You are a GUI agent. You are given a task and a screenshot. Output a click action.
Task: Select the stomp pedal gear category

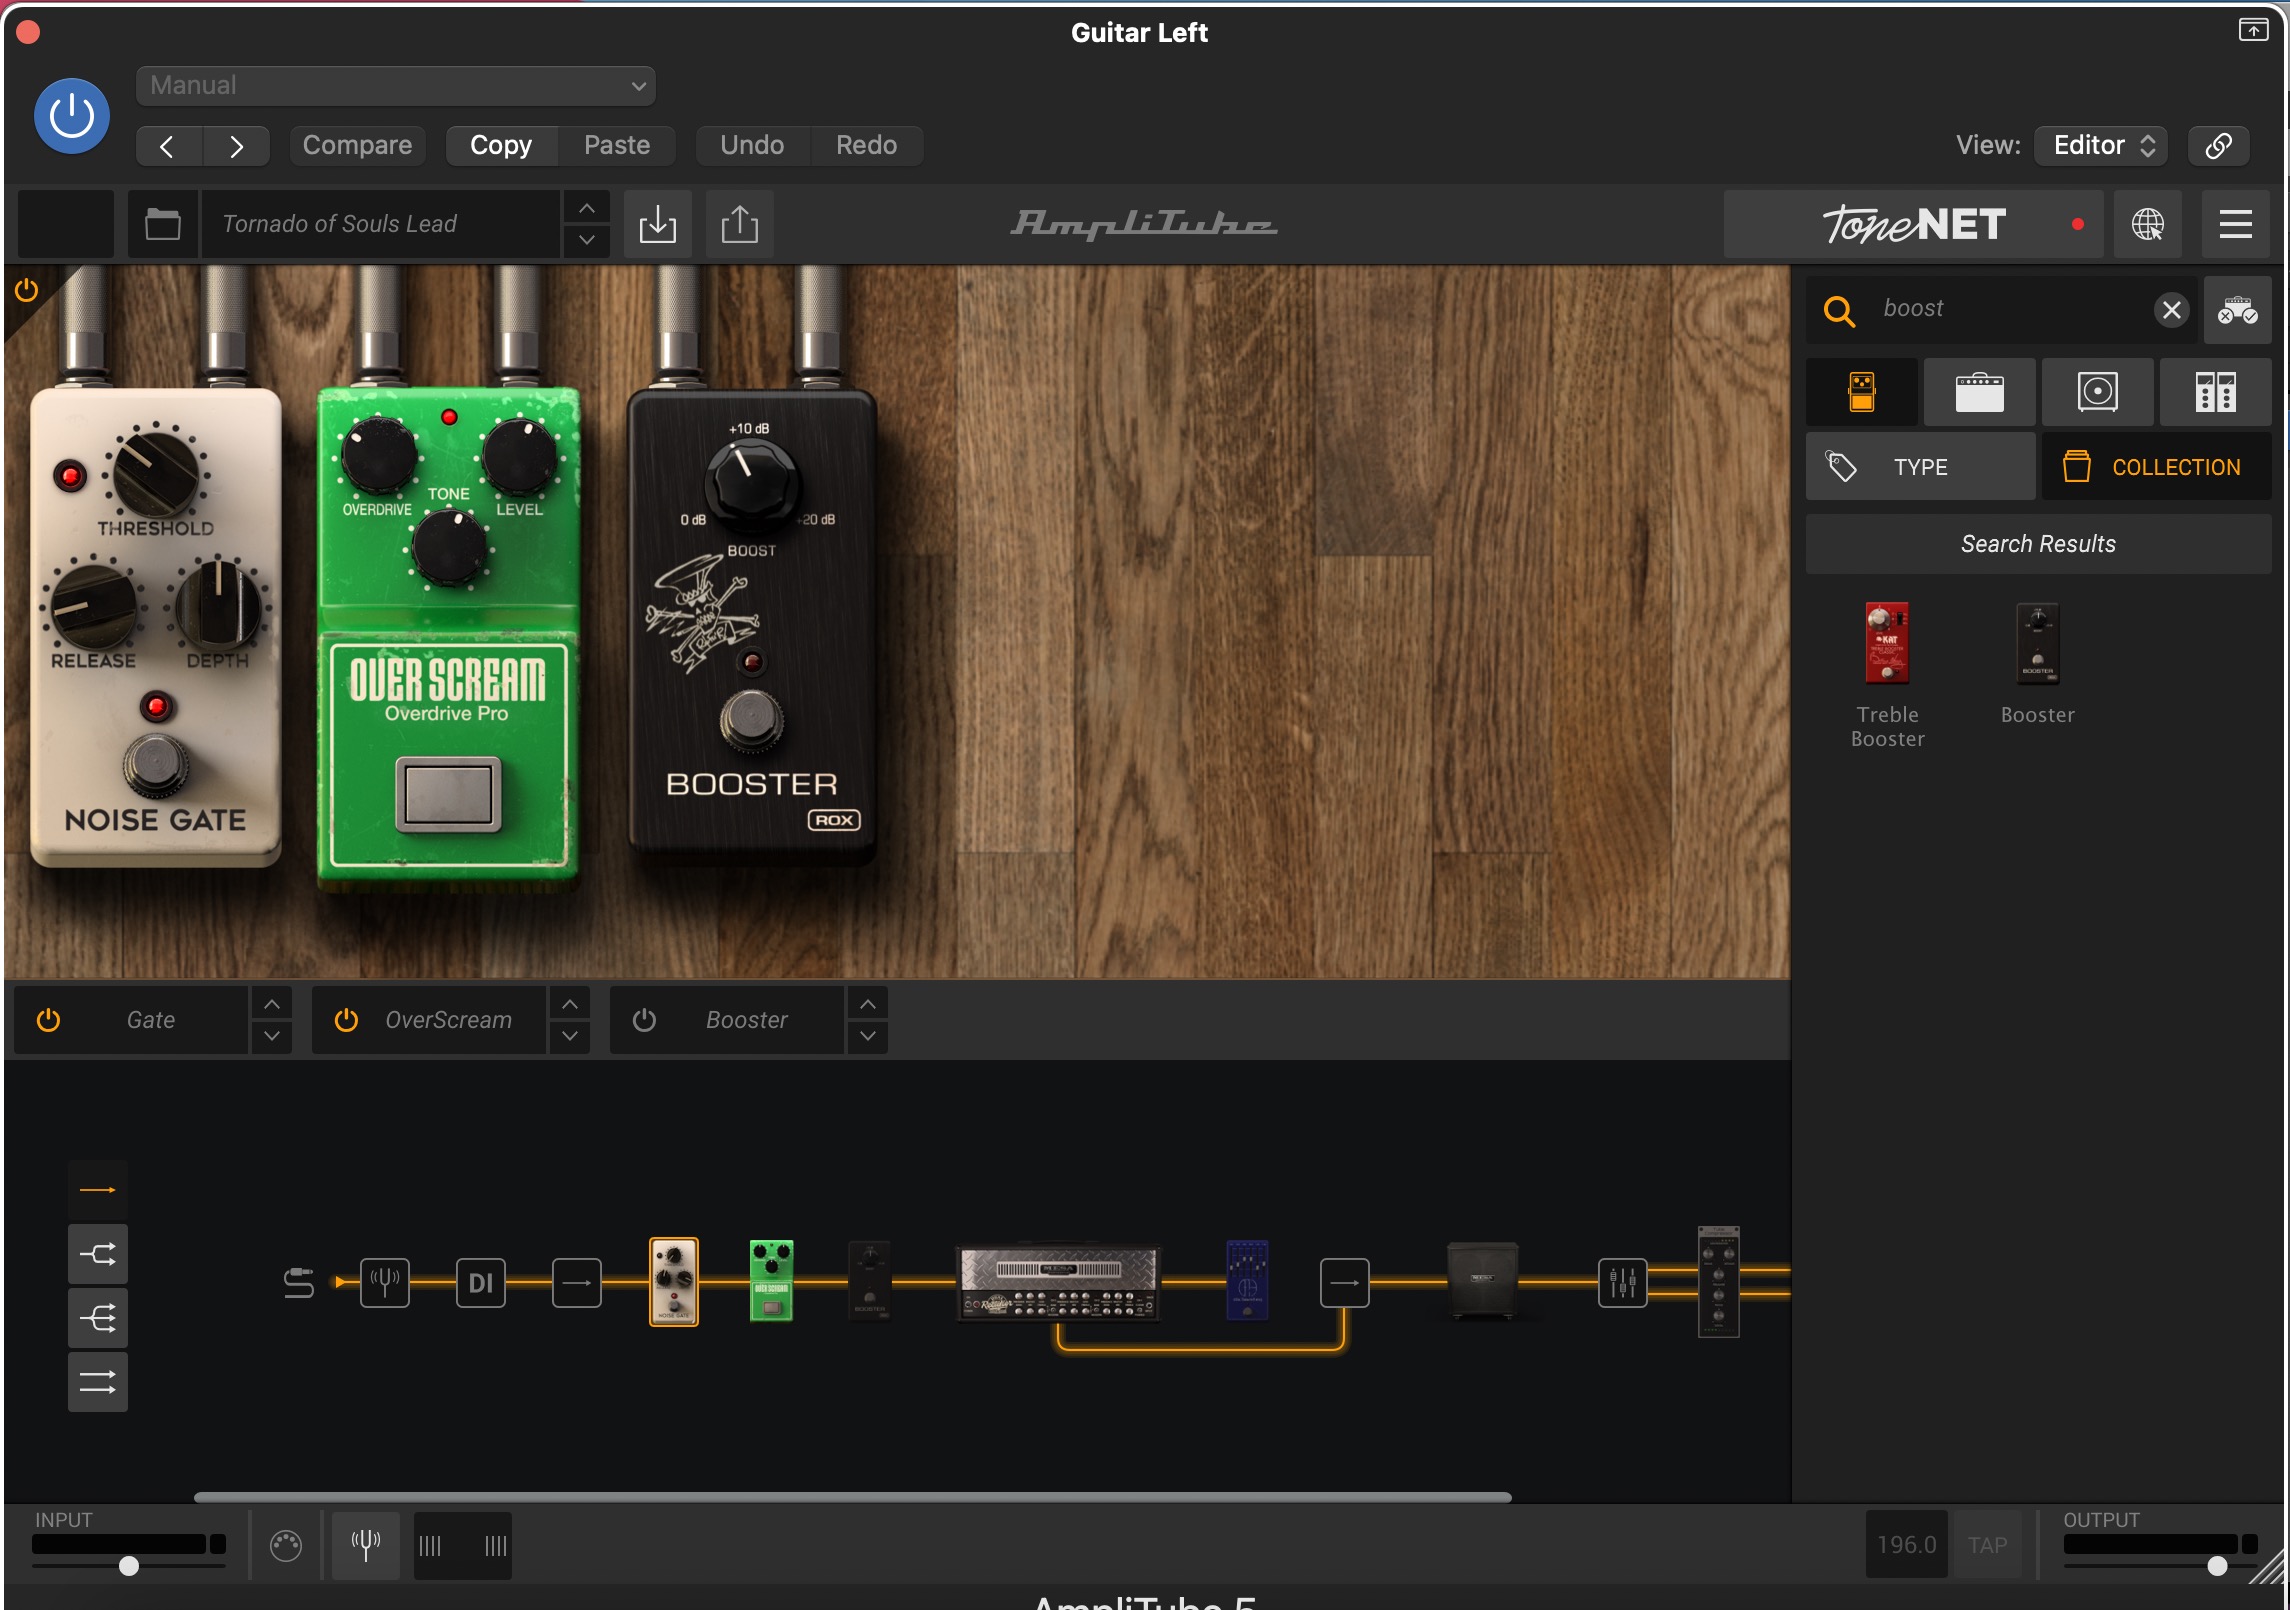coord(1862,392)
